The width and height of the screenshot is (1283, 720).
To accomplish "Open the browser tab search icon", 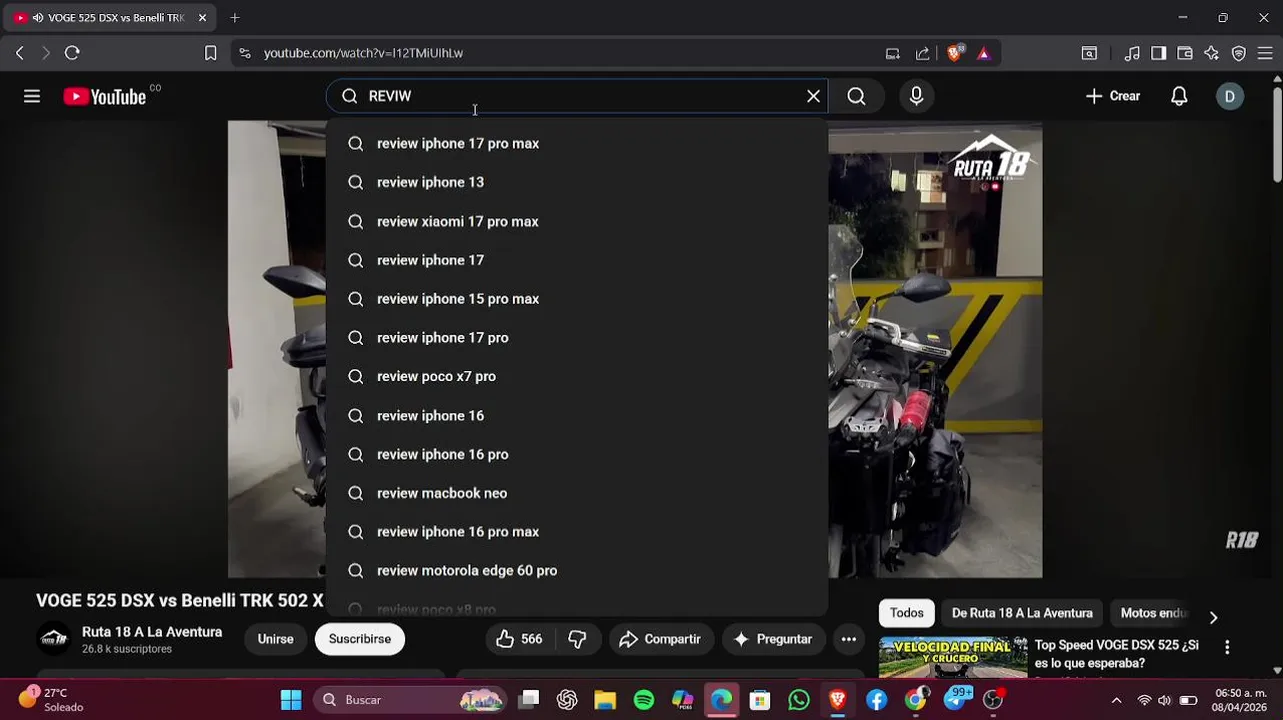I will click(x=1089, y=53).
